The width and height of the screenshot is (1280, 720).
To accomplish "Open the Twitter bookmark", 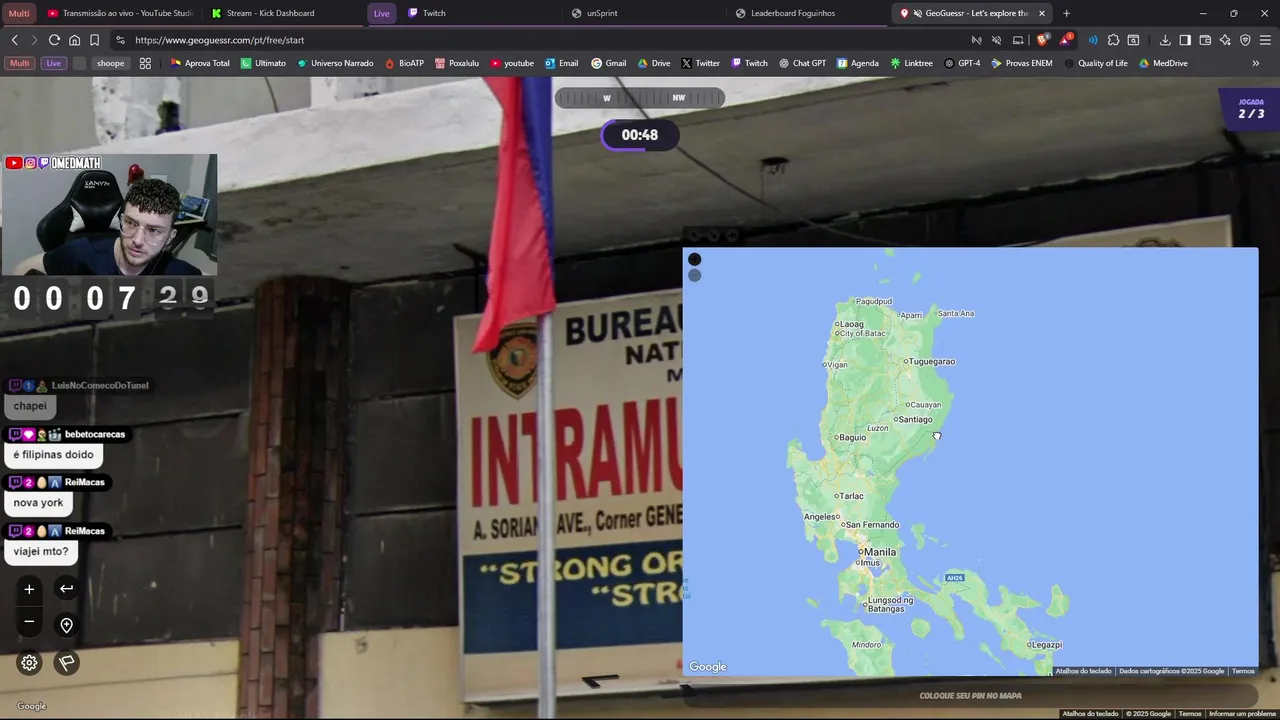I will click(x=700, y=63).
